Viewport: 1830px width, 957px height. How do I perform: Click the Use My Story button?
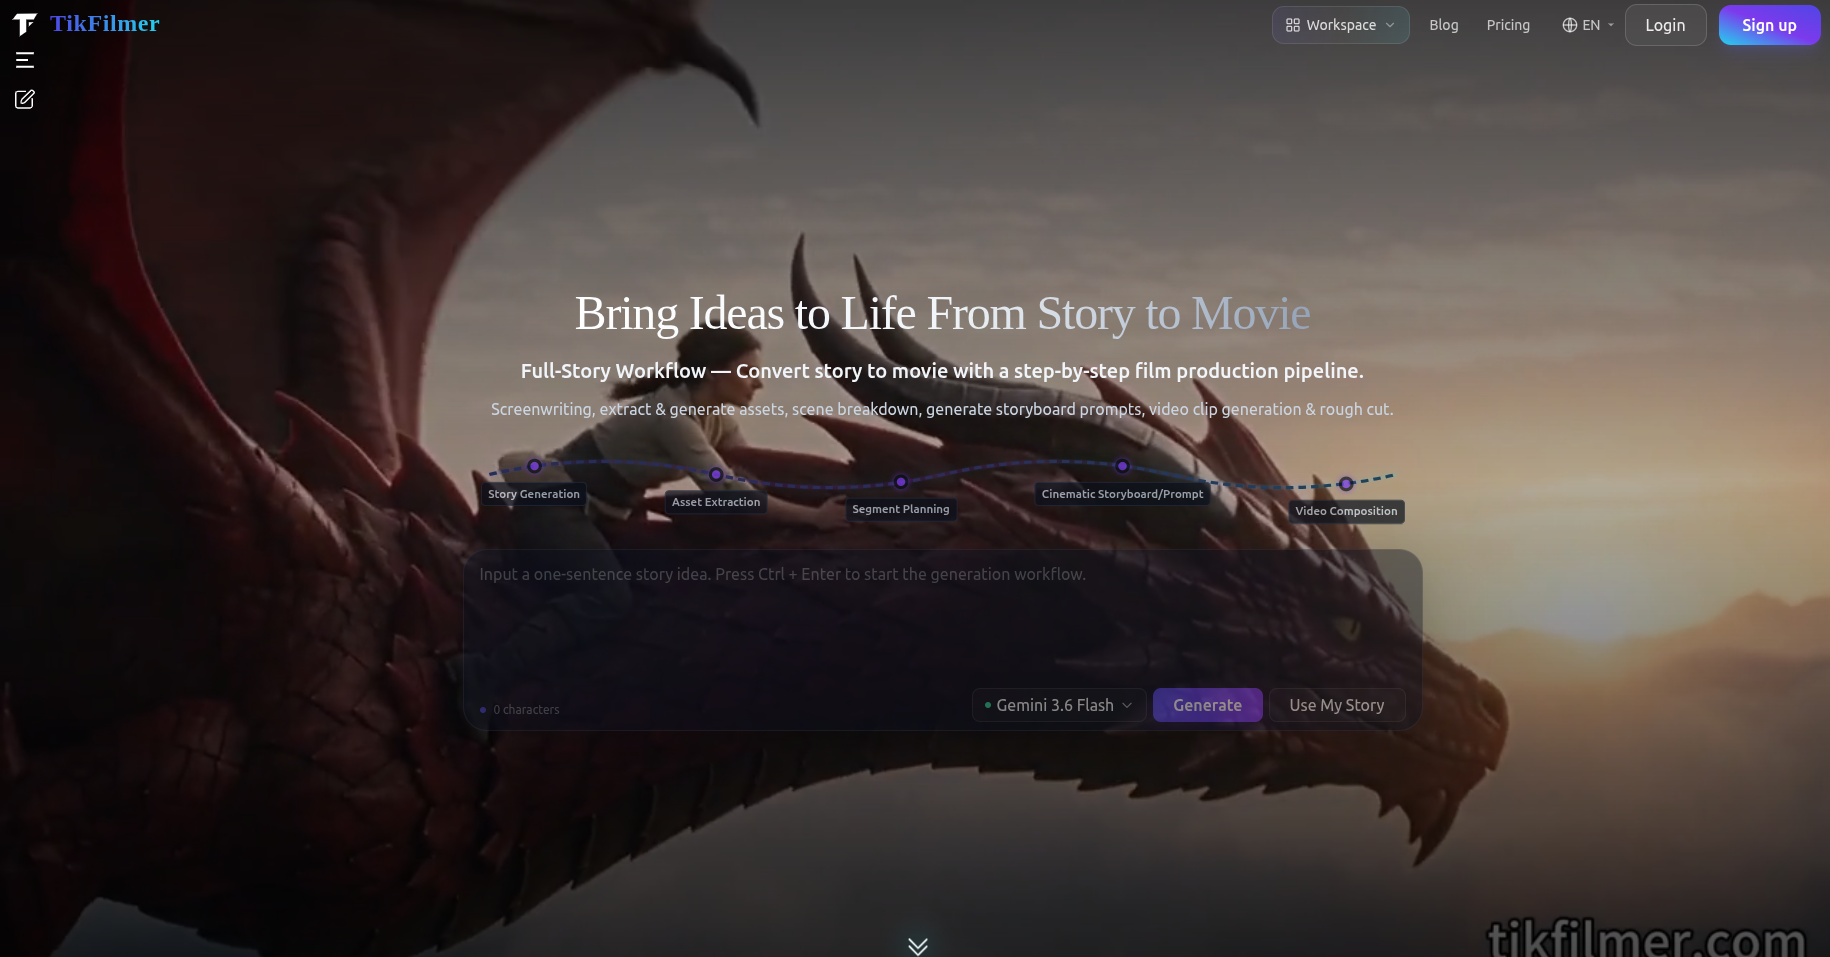click(1336, 705)
